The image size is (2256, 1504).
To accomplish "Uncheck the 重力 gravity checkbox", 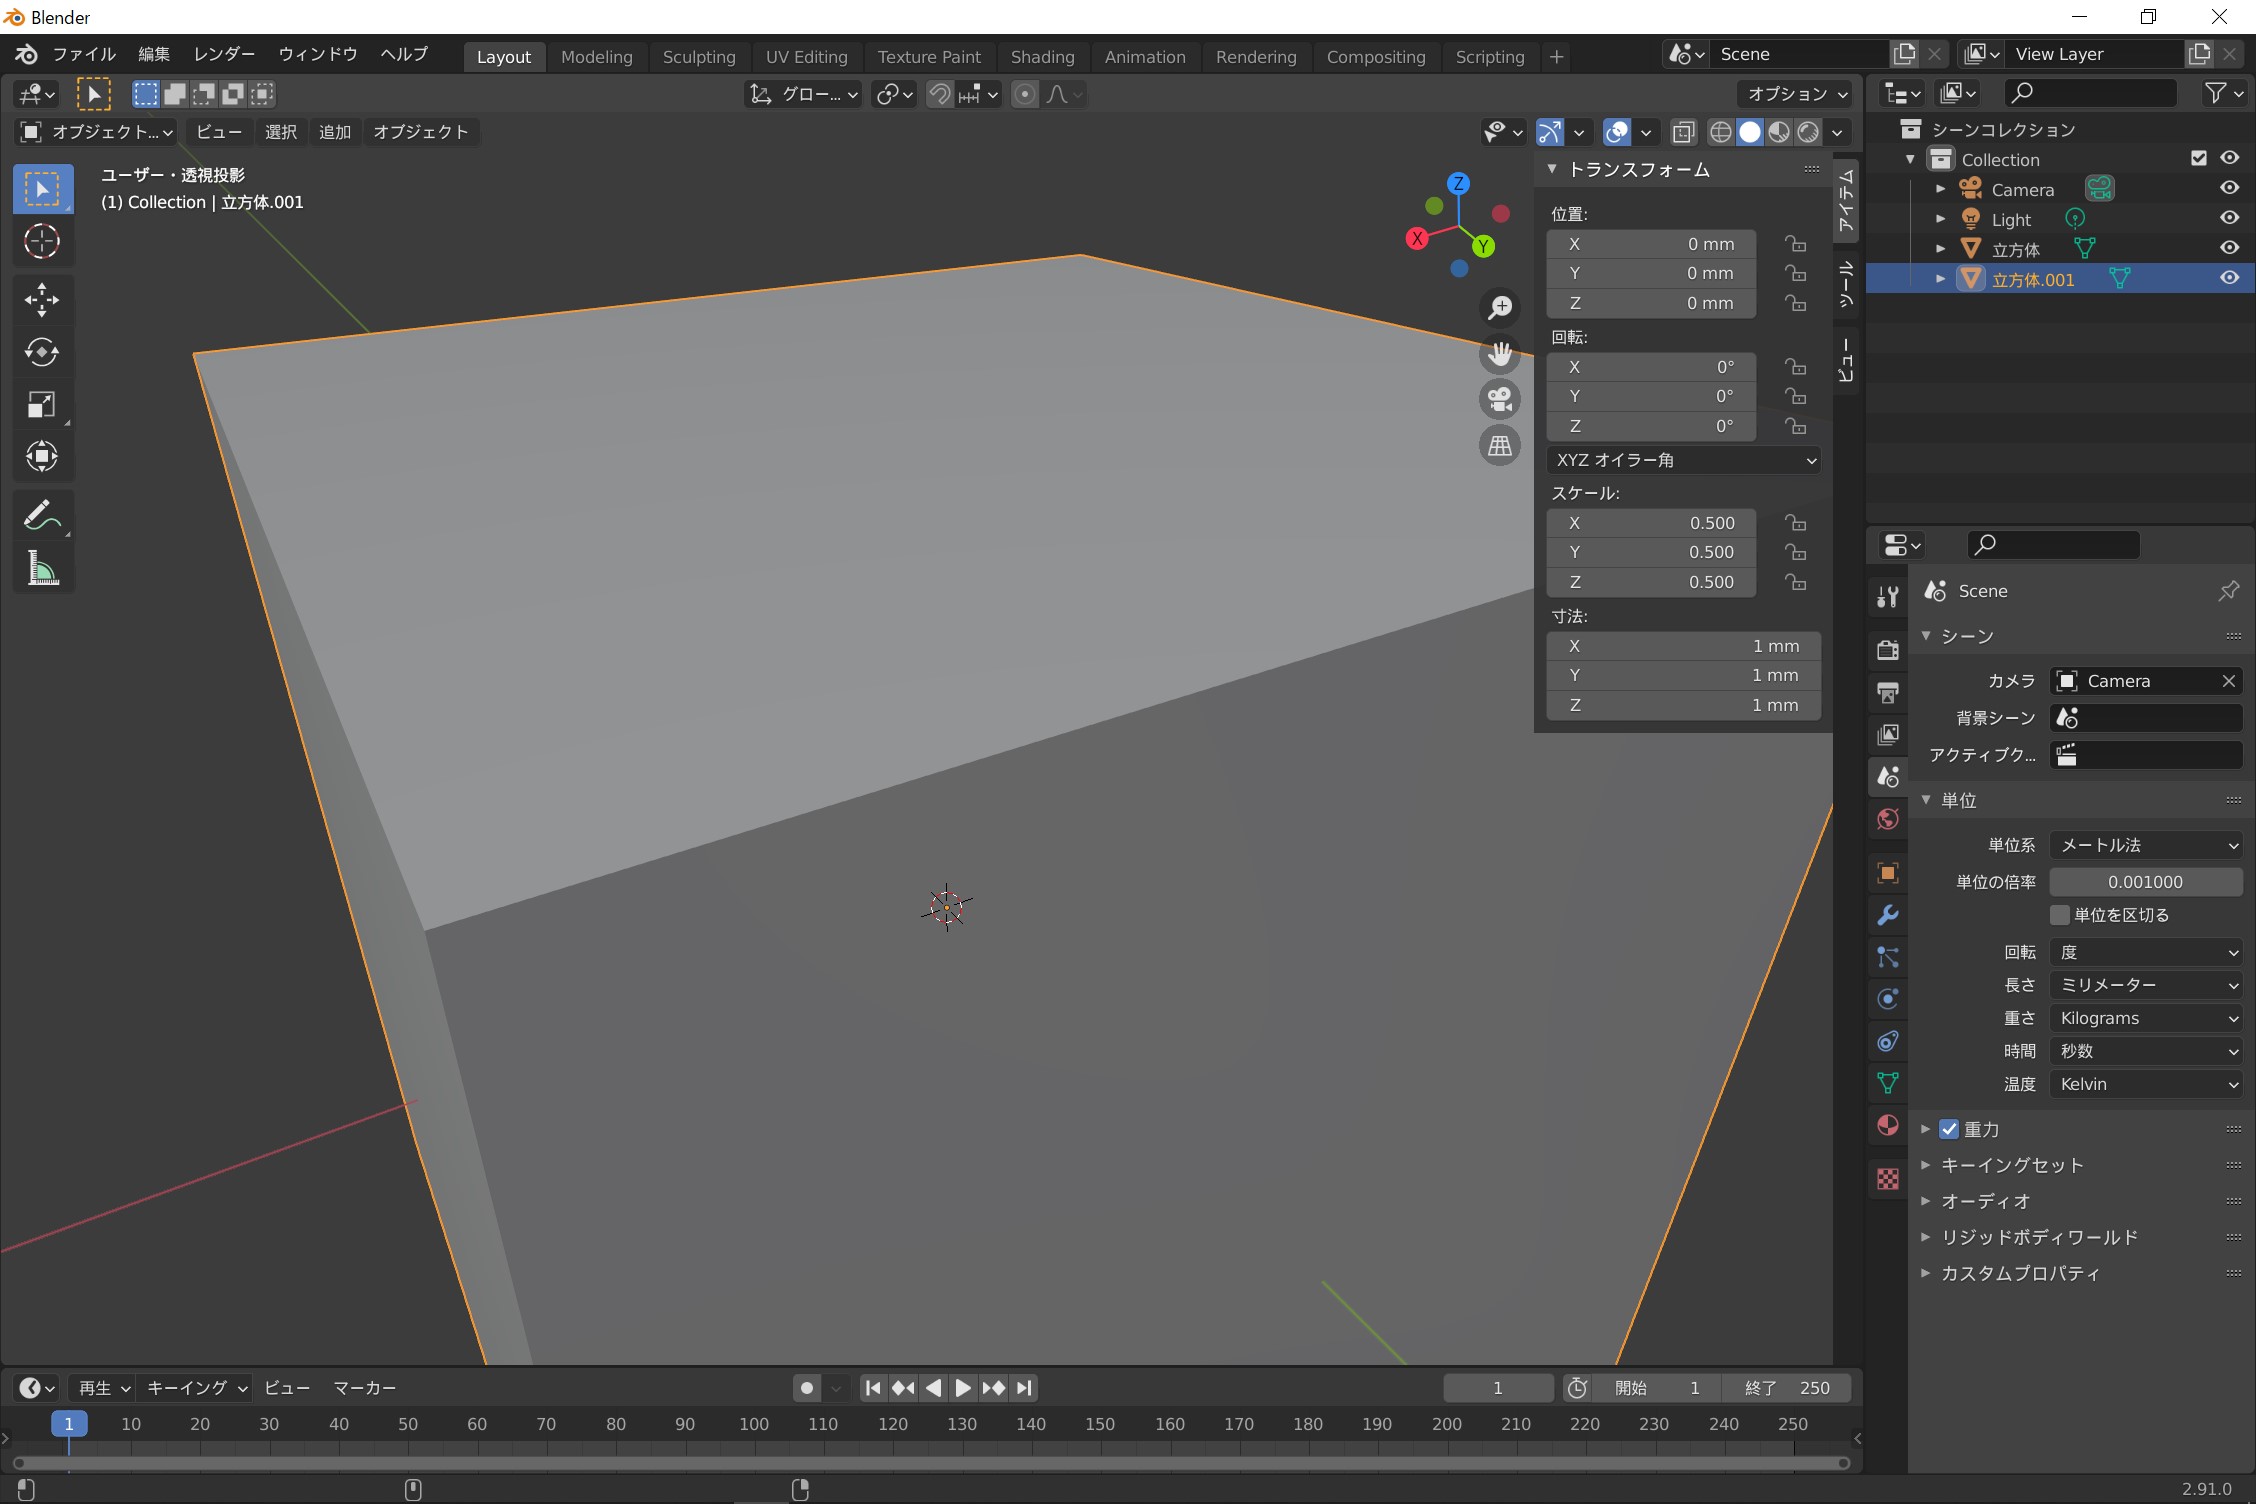I will (x=1948, y=1129).
